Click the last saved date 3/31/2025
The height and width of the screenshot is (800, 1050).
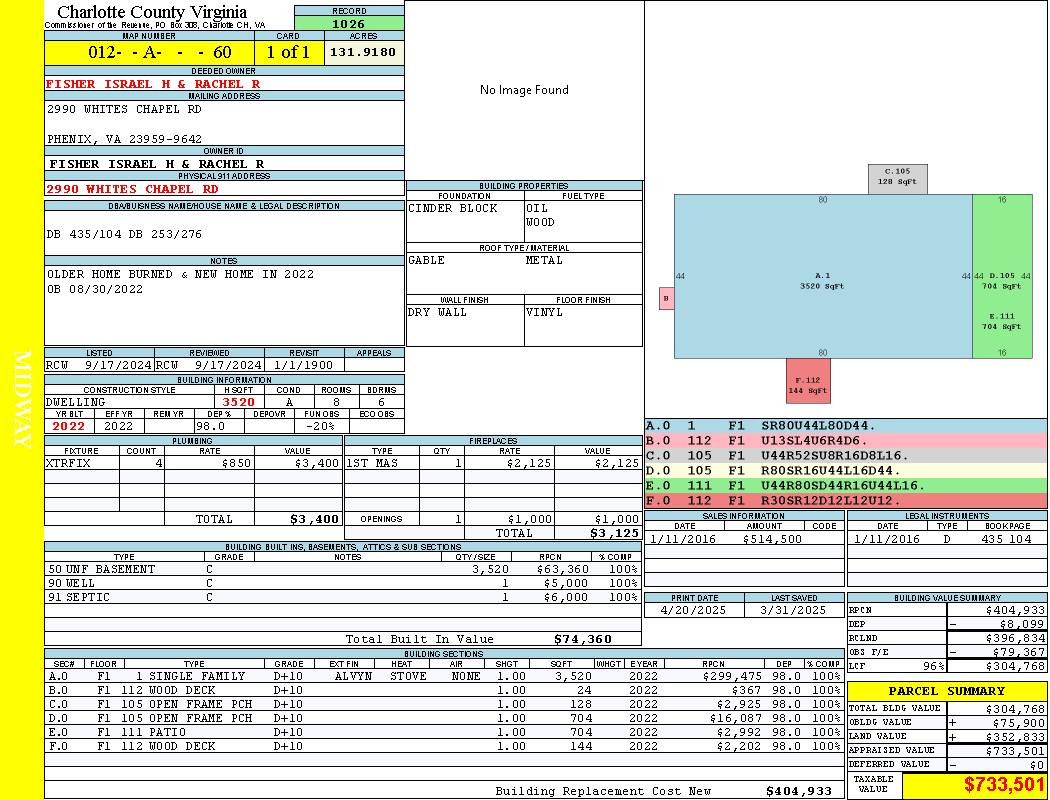click(793, 611)
